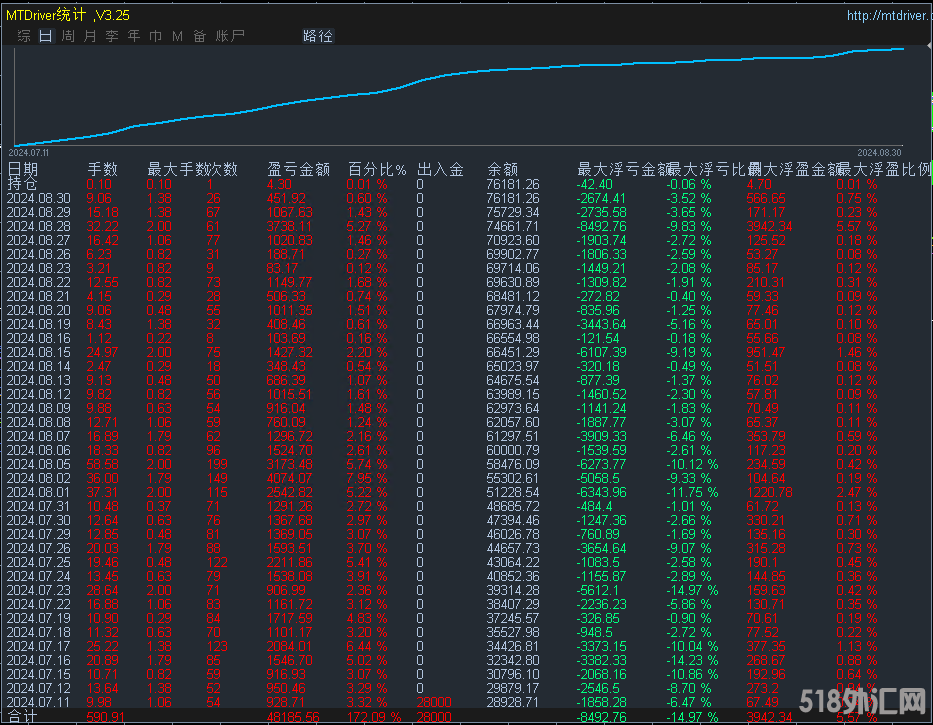933x725 pixels.
Task: Click the total profit value 48185.56
Action: [x=293, y=717]
